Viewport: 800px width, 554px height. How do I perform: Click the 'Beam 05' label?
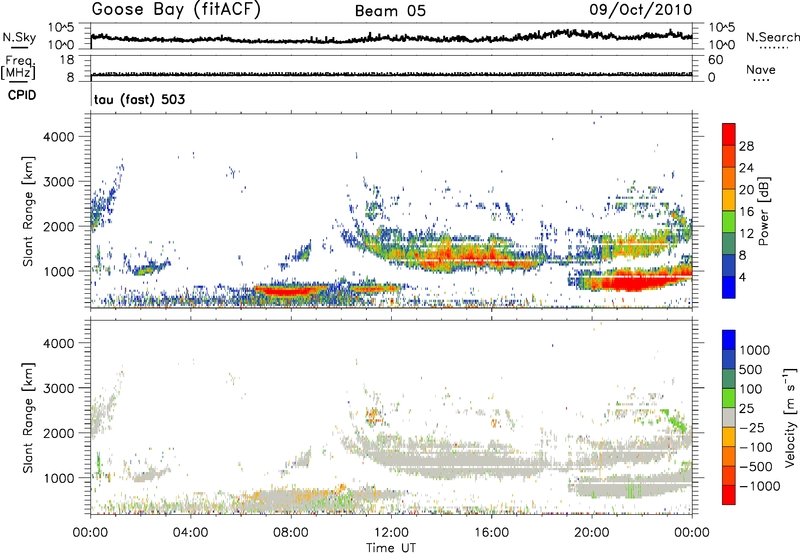390,11
